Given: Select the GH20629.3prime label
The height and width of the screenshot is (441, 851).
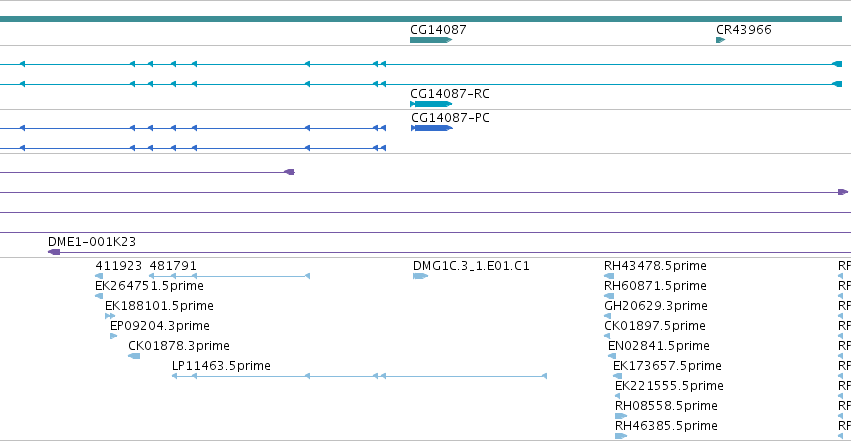Looking at the screenshot, I should click(656, 306).
